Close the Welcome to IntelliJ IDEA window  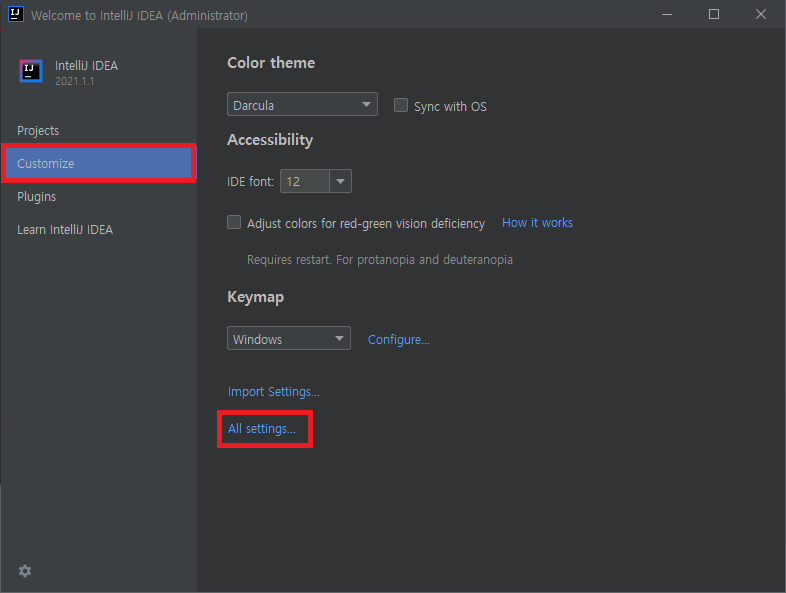pyautogui.click(x=760, y=15)
